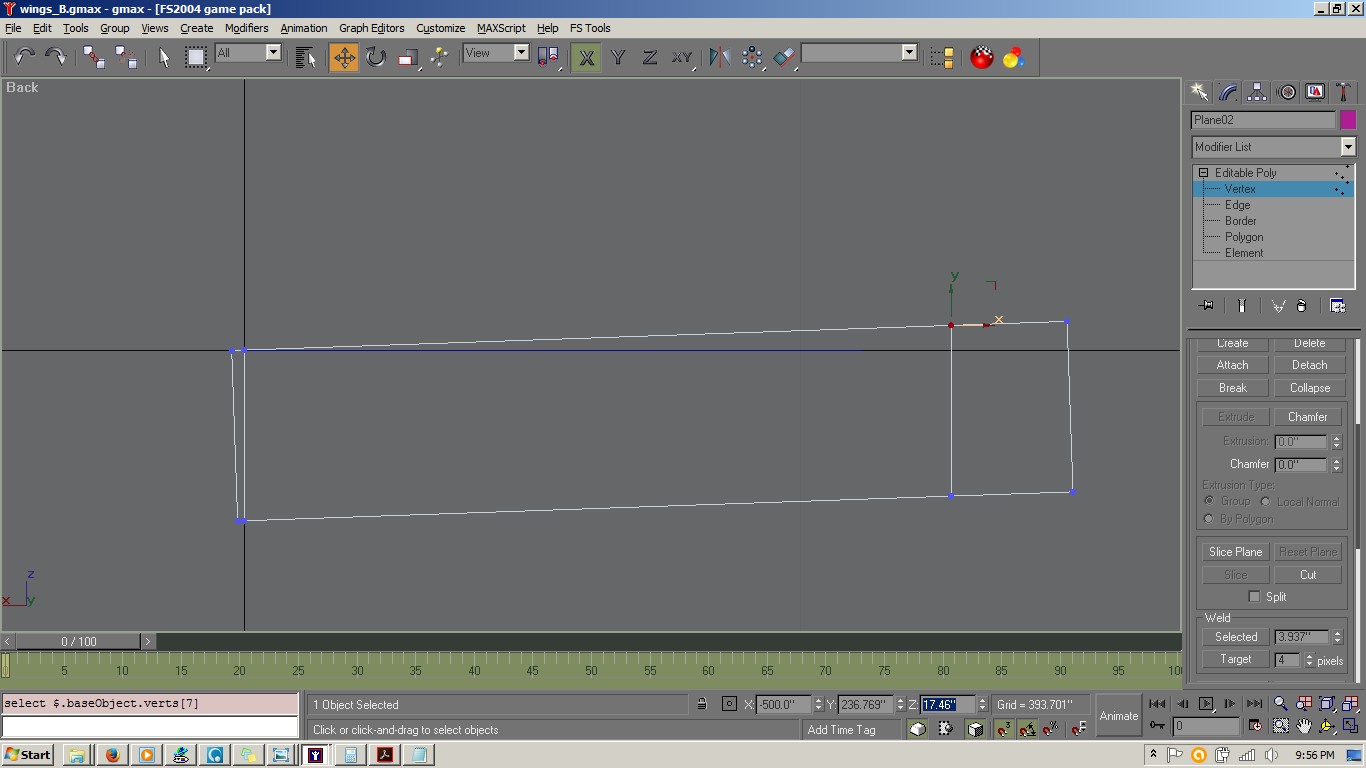Open the Modifiers menu
Viewport: 1366px width, 768px height.
coord(246,28)
